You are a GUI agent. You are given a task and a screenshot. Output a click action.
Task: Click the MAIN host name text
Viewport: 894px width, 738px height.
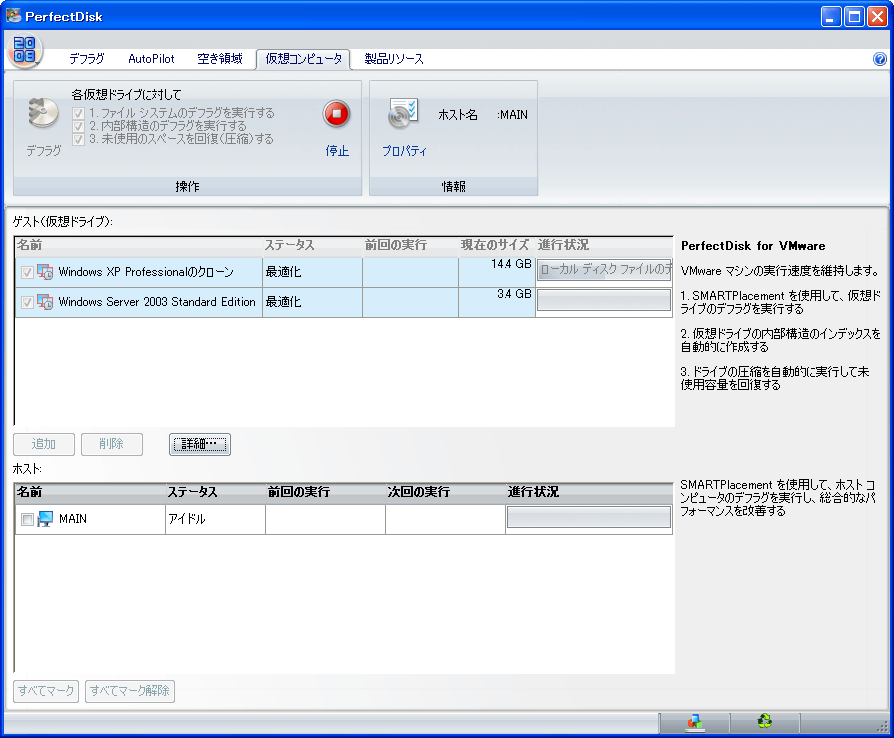click(73, 519)
